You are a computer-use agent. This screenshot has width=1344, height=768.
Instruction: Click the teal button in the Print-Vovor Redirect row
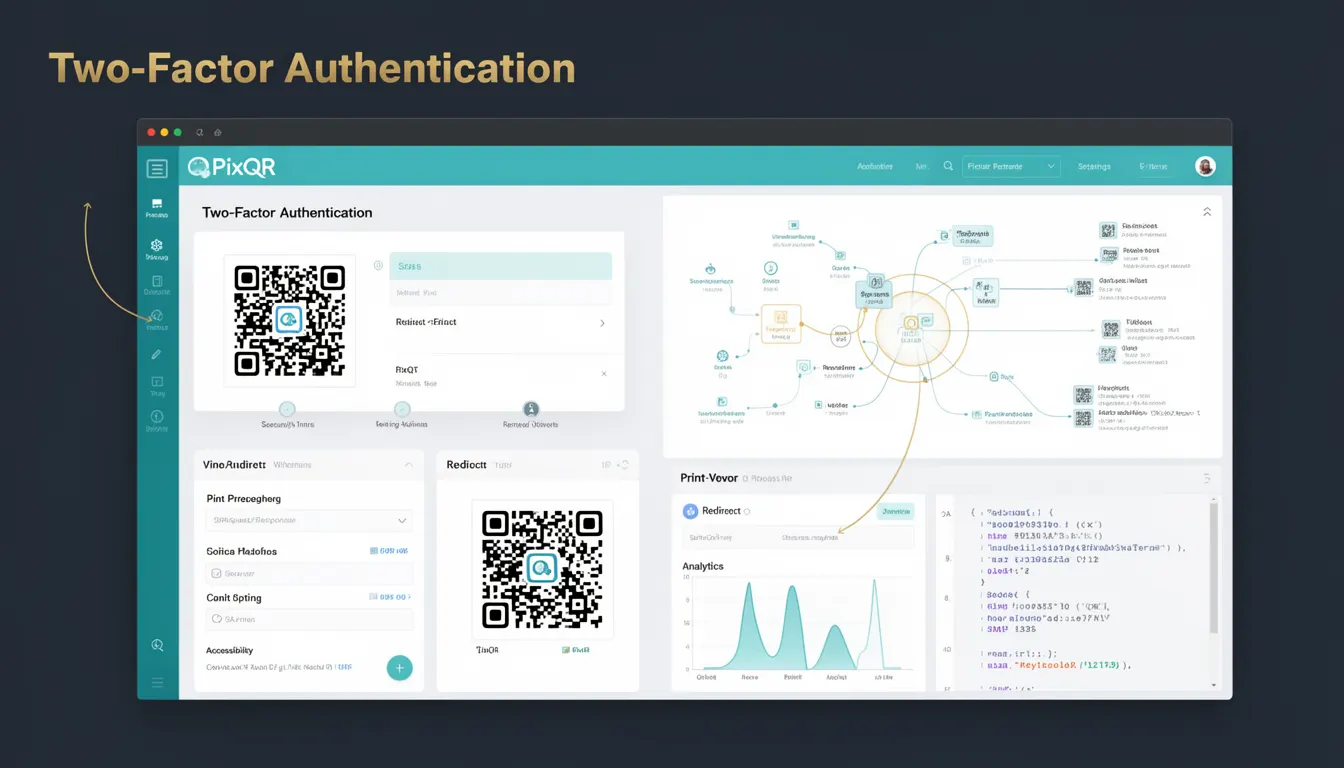(896, 511)
